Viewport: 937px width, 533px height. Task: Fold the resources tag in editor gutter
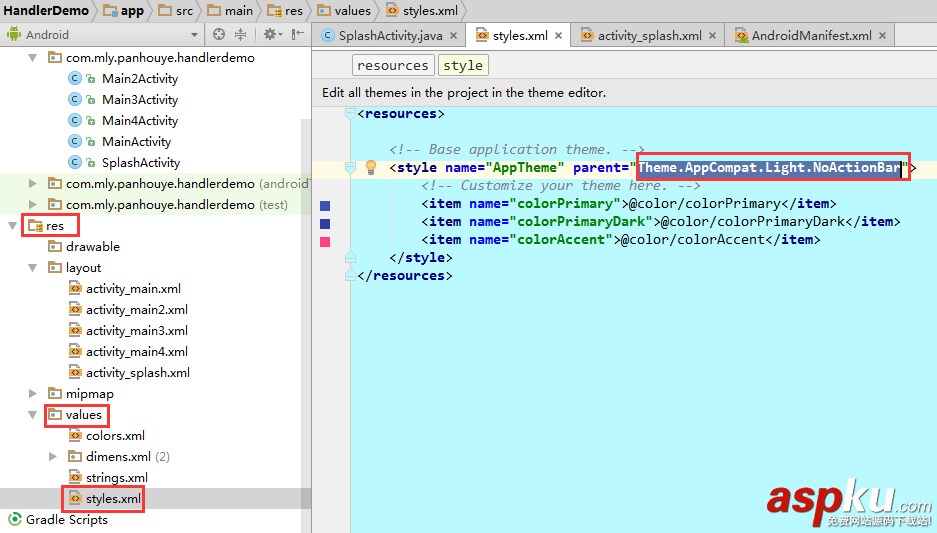click(351, 114)
